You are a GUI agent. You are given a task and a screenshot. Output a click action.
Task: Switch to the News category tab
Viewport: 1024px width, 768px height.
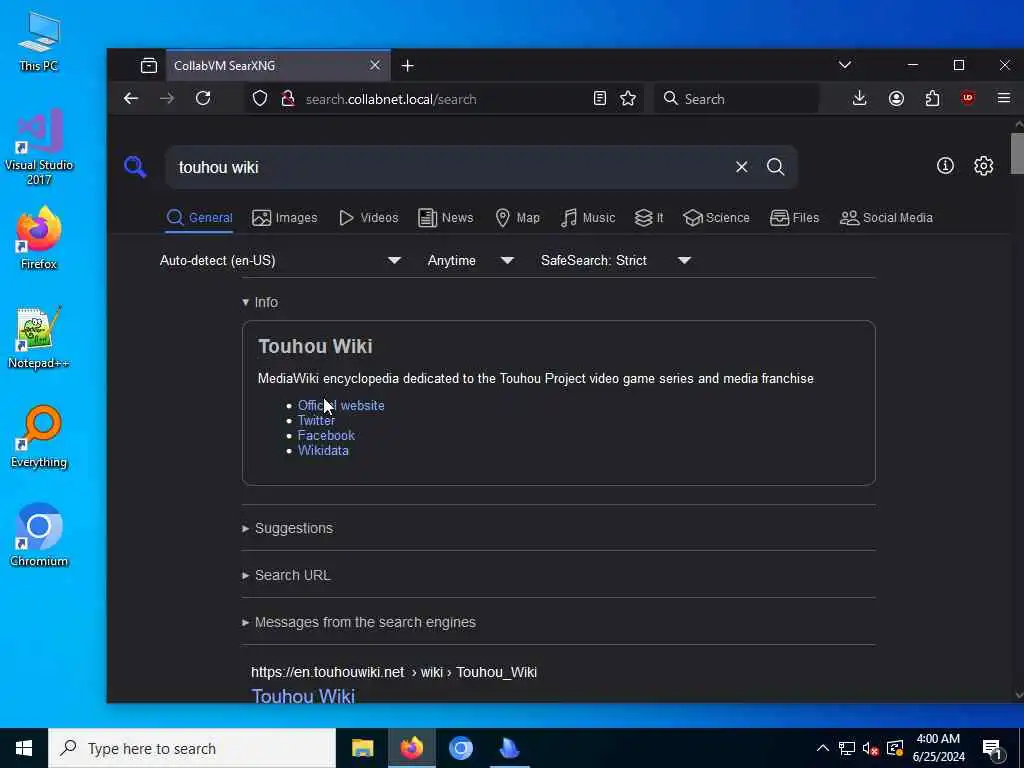[445, 217]
